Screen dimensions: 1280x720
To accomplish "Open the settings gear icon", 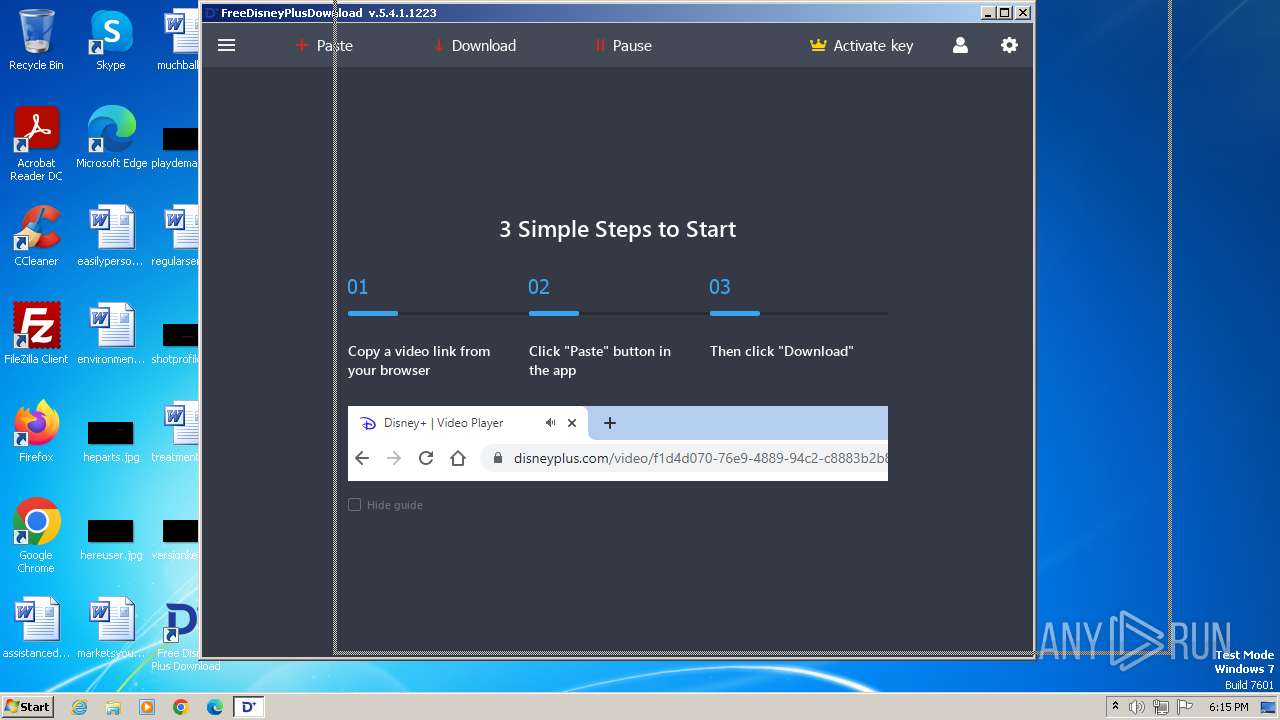I will (x=1009, y=45).
